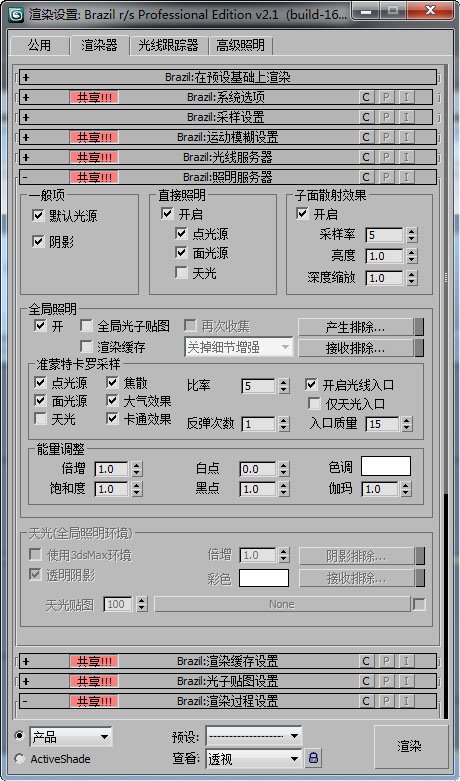460x781 pixels.
Task: Toggle the 大气效果 checkbox
Action: 112,400
